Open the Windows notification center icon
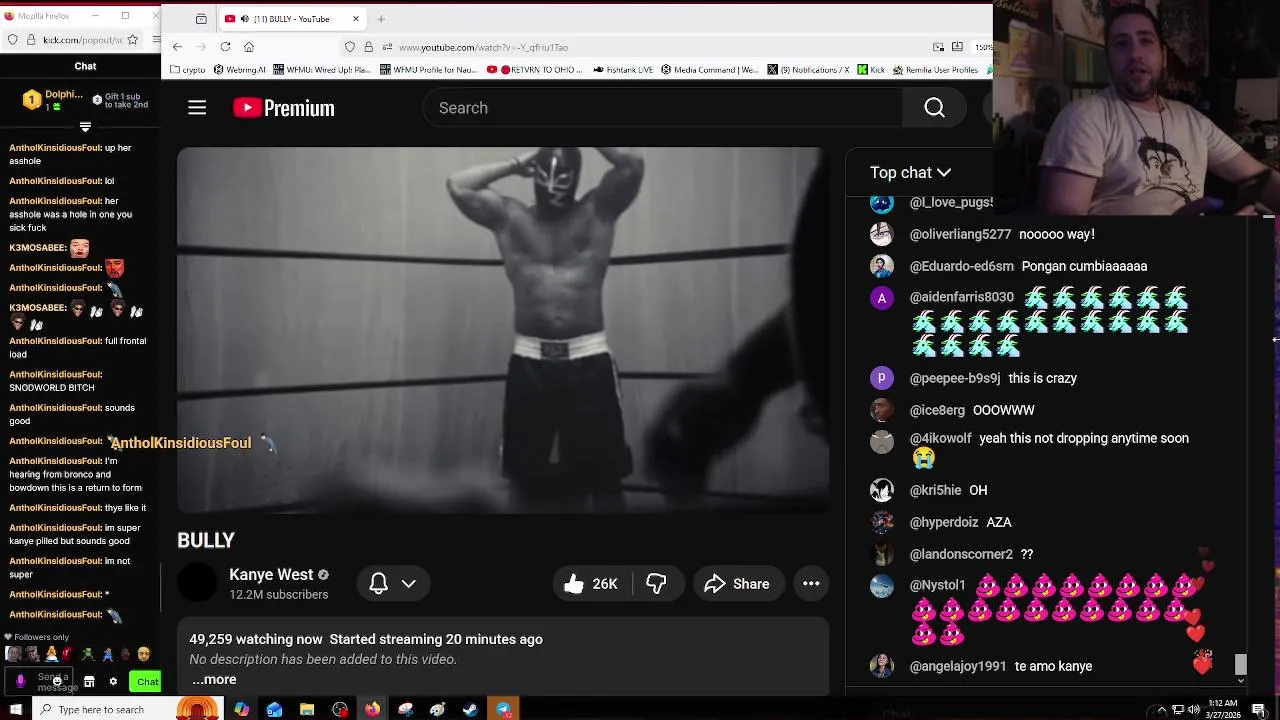1280x720 pixels. click(1259, 709)
